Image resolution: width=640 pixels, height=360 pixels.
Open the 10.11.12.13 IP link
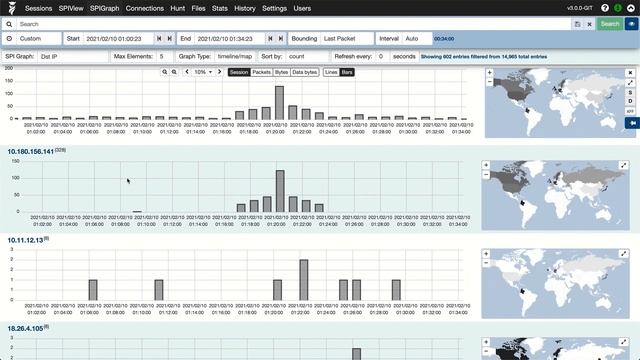pos(25,240)
